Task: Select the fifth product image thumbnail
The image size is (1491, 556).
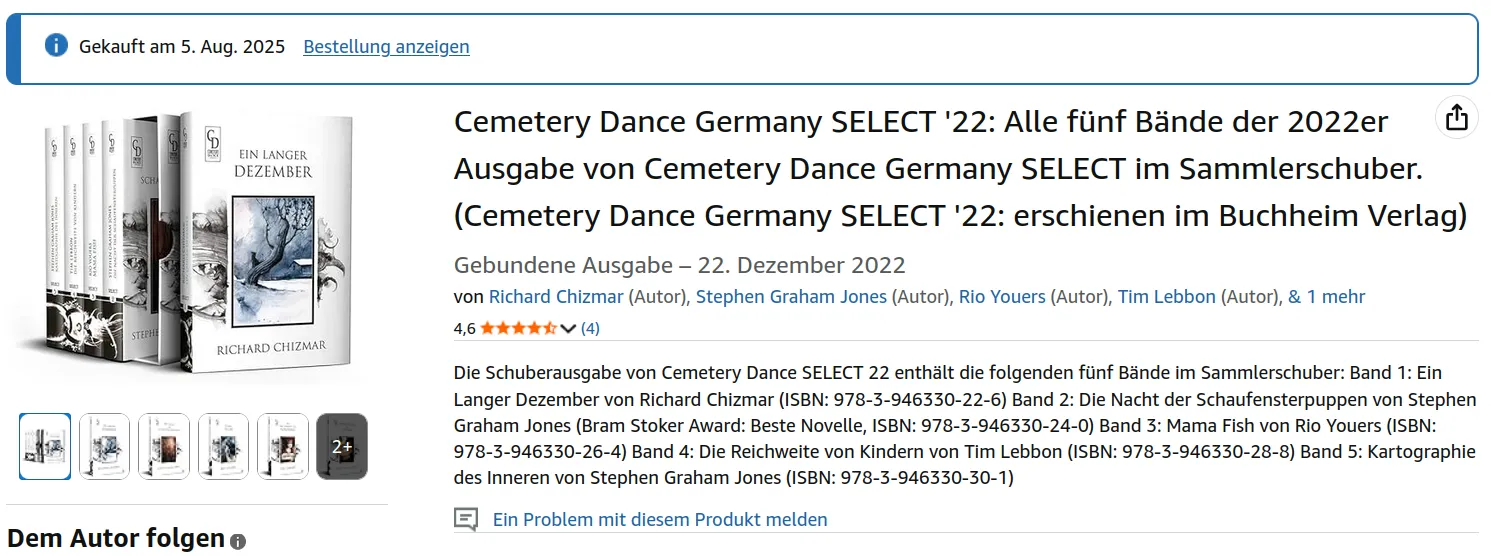Action: click(x=283, y=446)
